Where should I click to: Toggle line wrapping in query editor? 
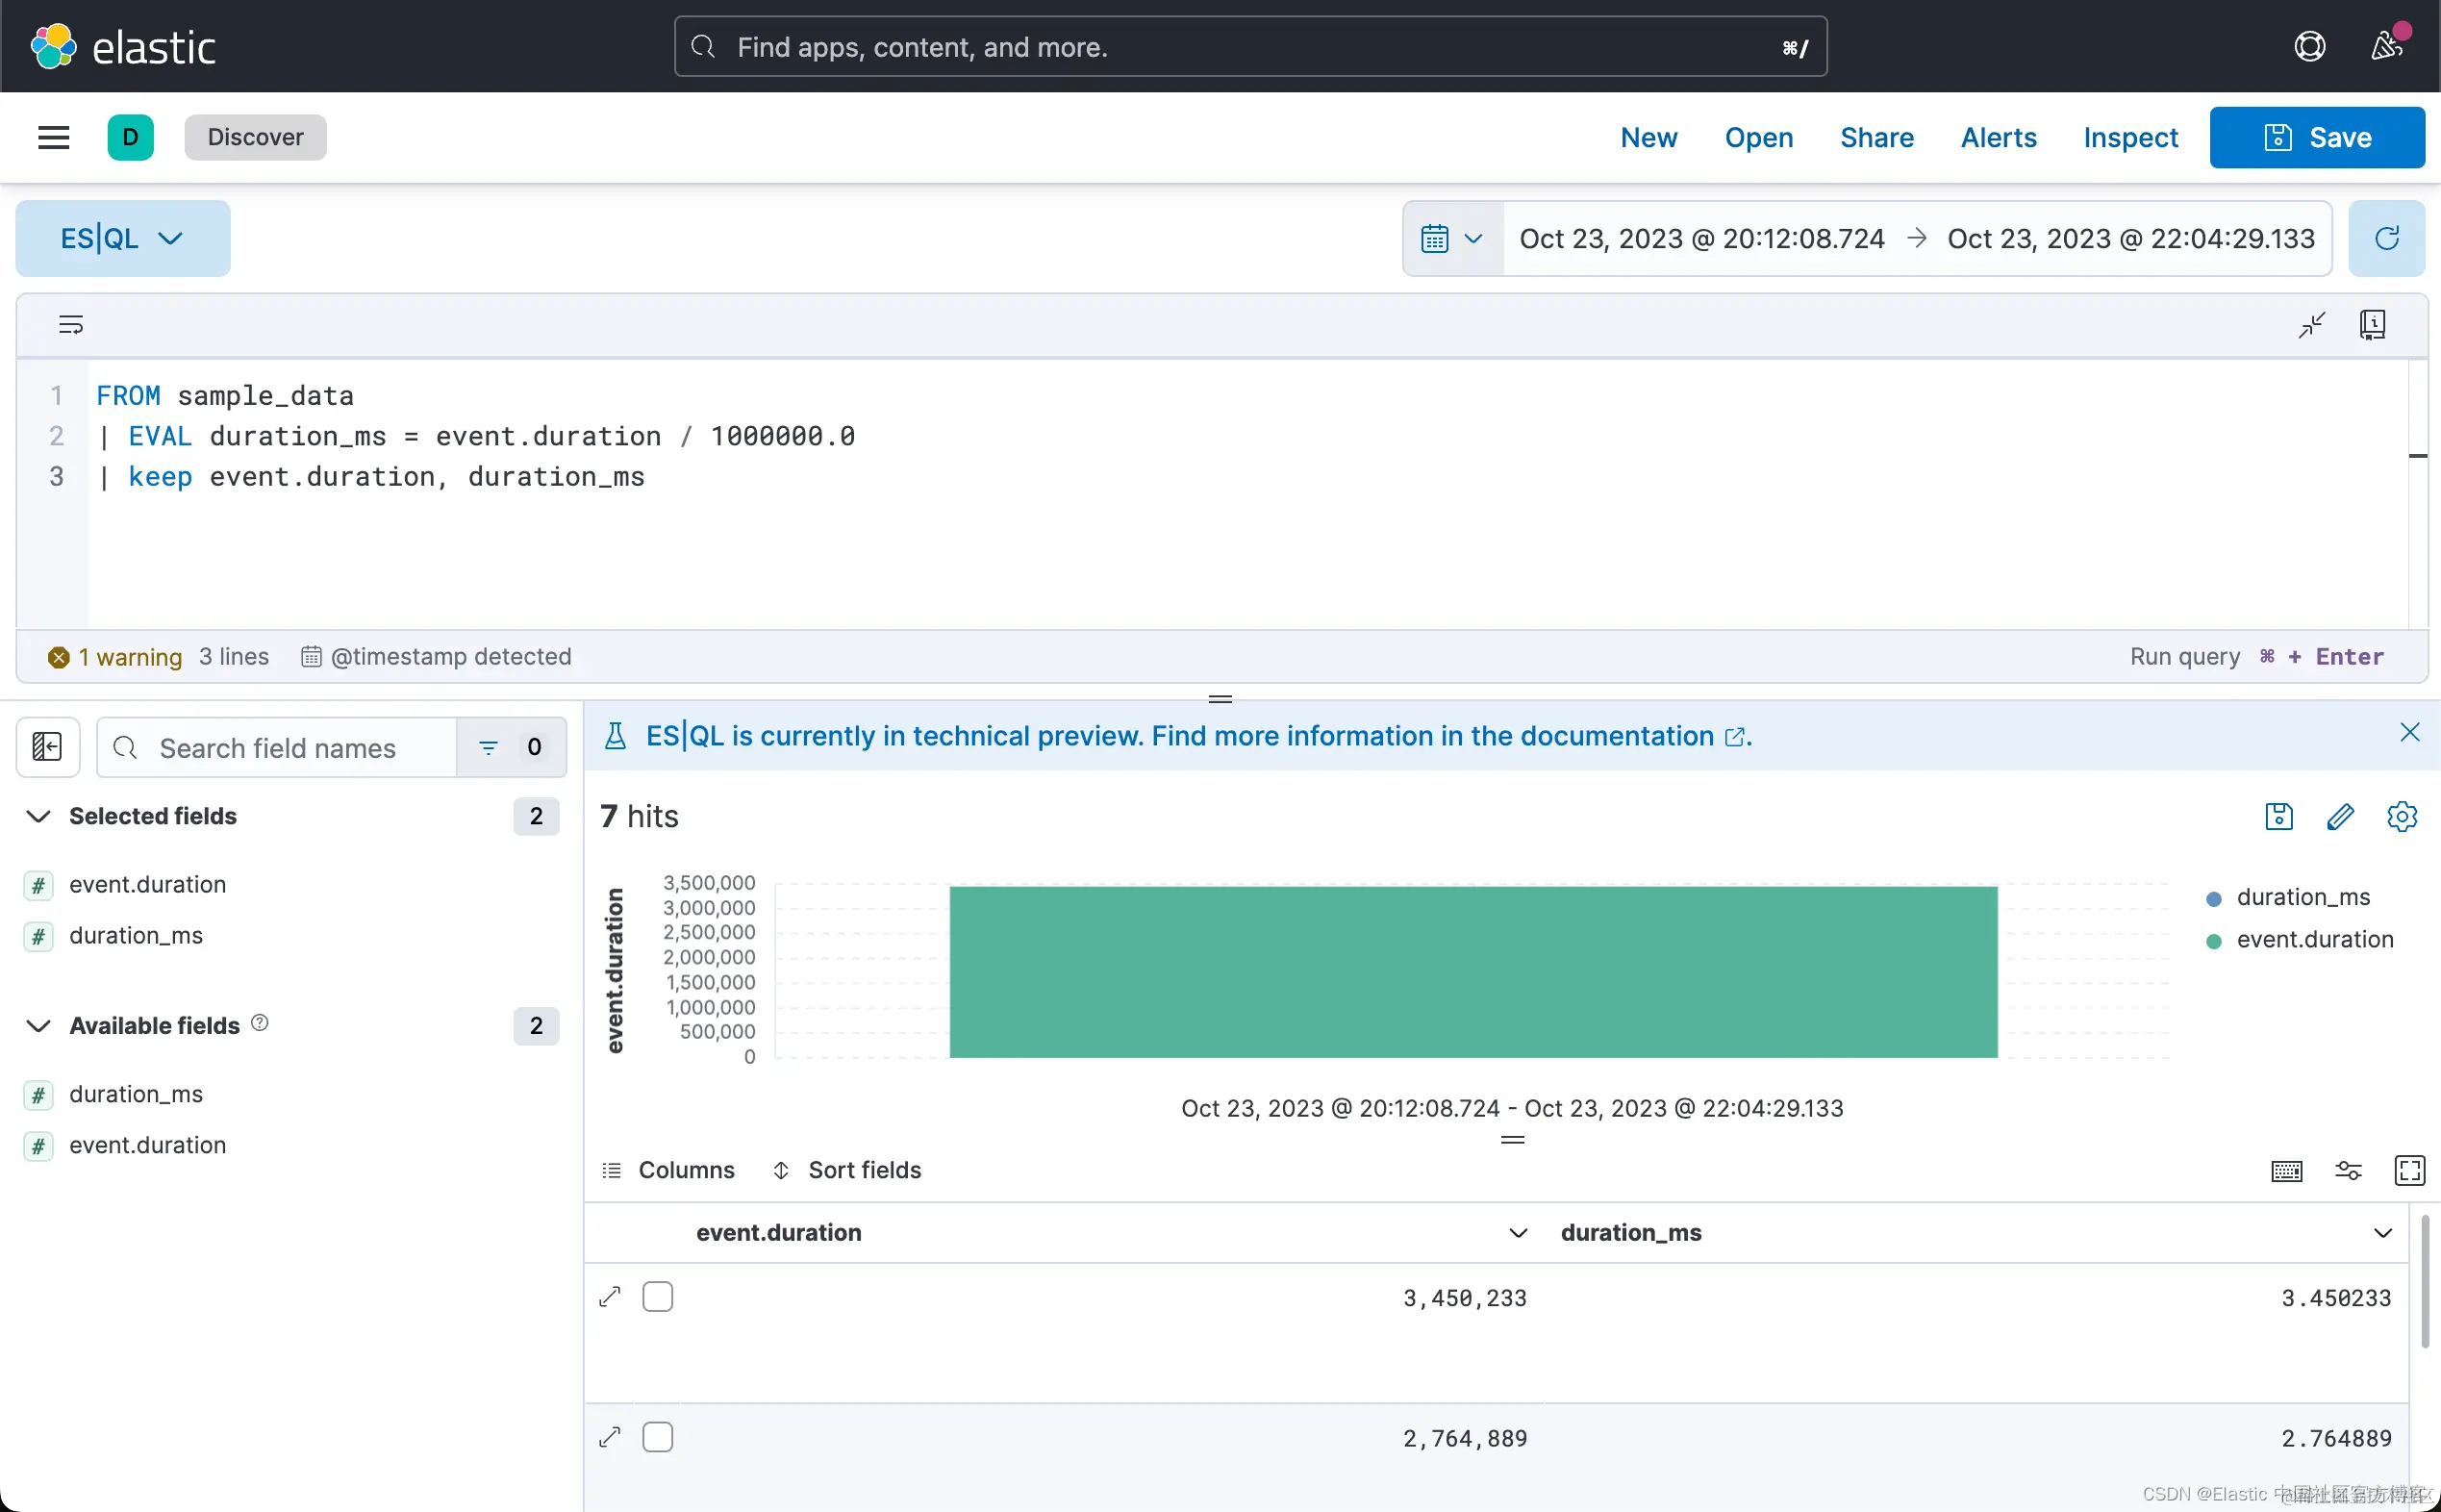71,324
